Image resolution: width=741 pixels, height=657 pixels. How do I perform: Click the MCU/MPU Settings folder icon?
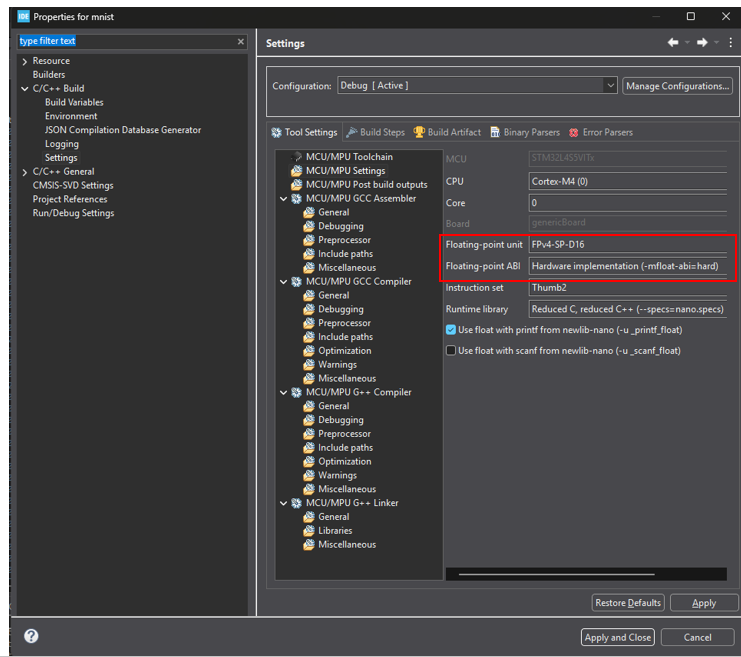pos(296,171)
